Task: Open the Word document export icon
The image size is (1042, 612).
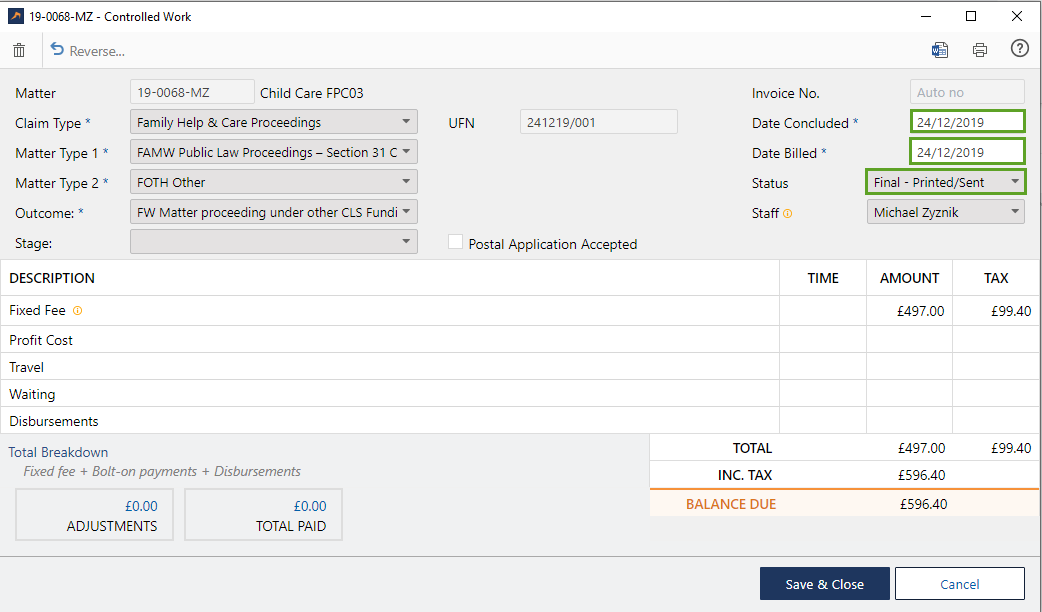Action: pos(939,50)
